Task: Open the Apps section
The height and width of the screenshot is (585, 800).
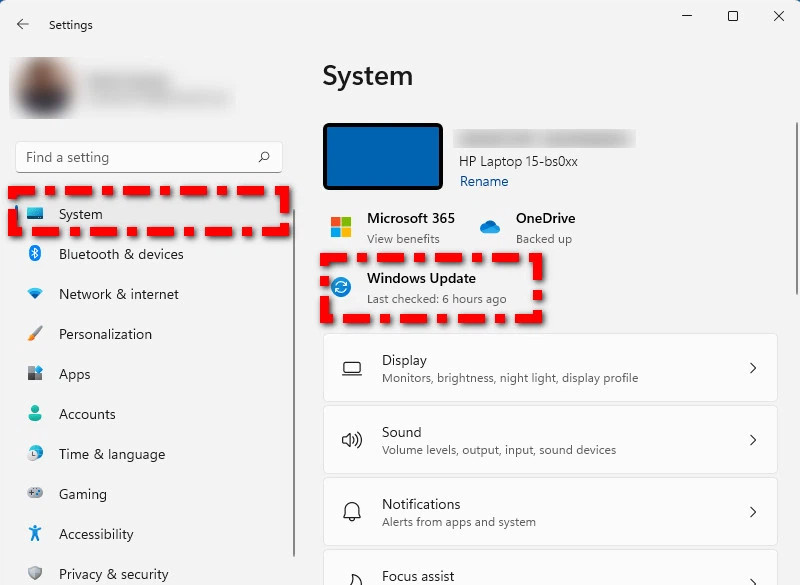Action: click(148, 374)
